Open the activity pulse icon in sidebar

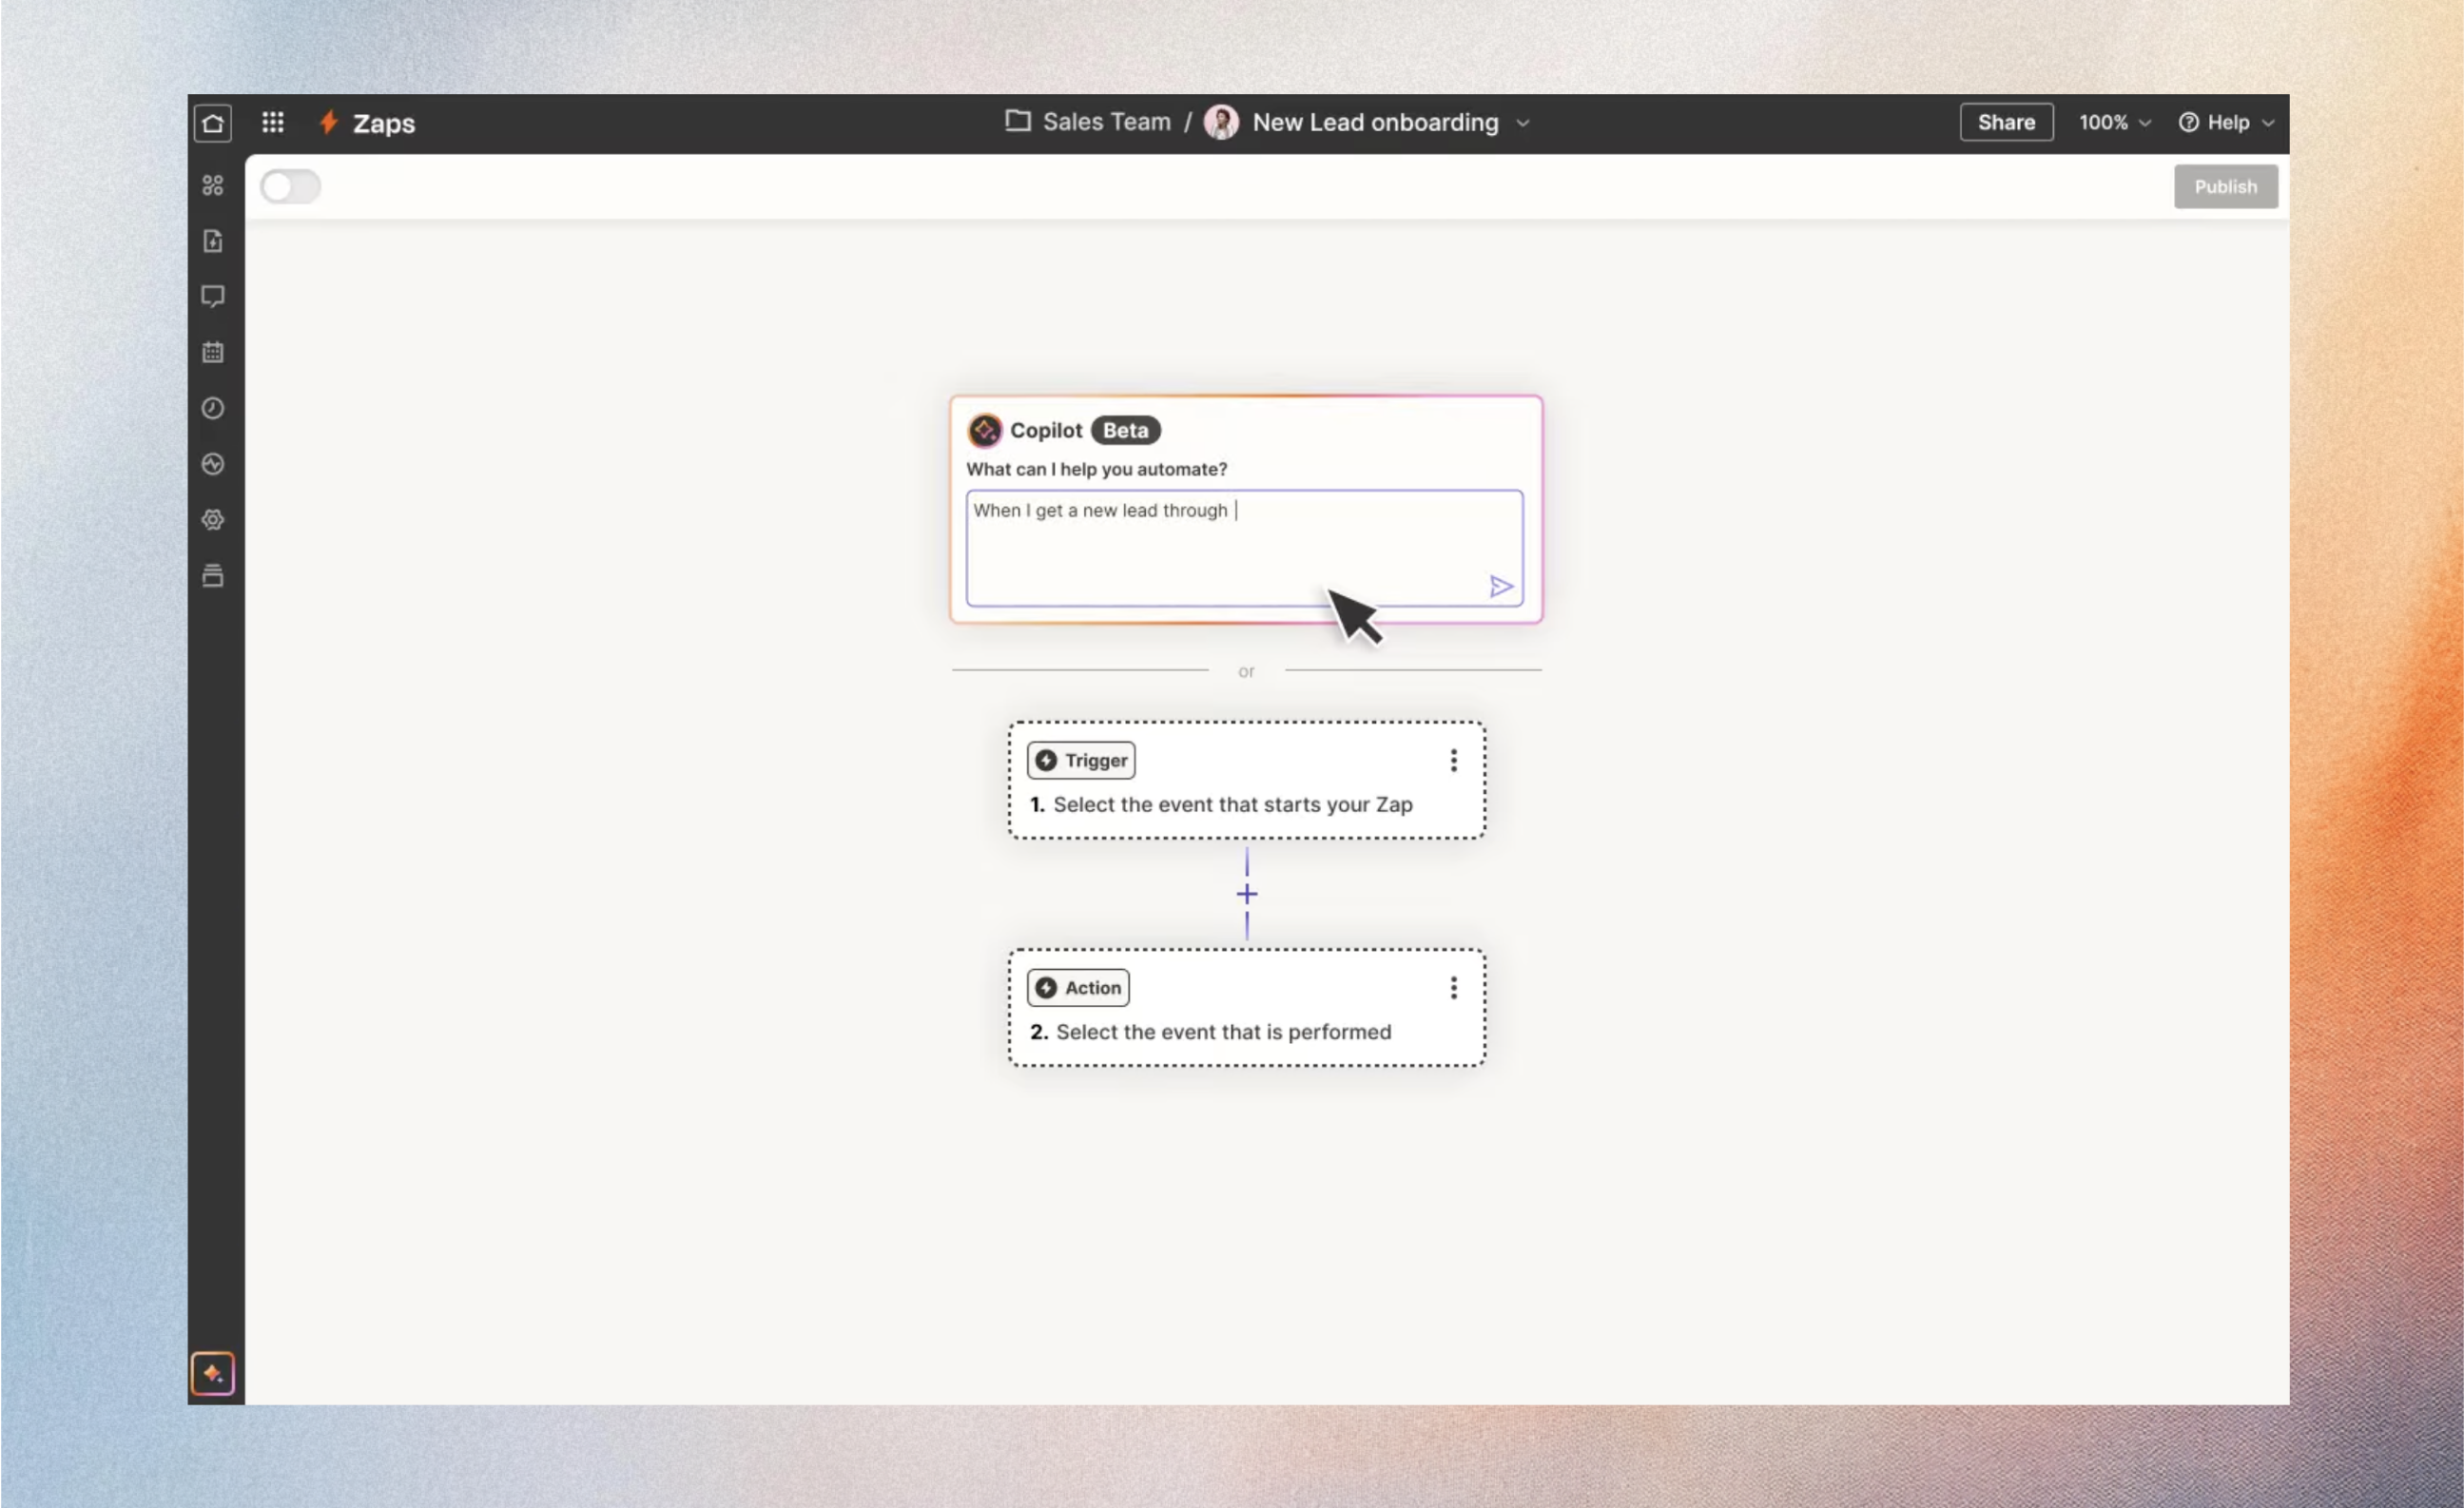point(212,464)
